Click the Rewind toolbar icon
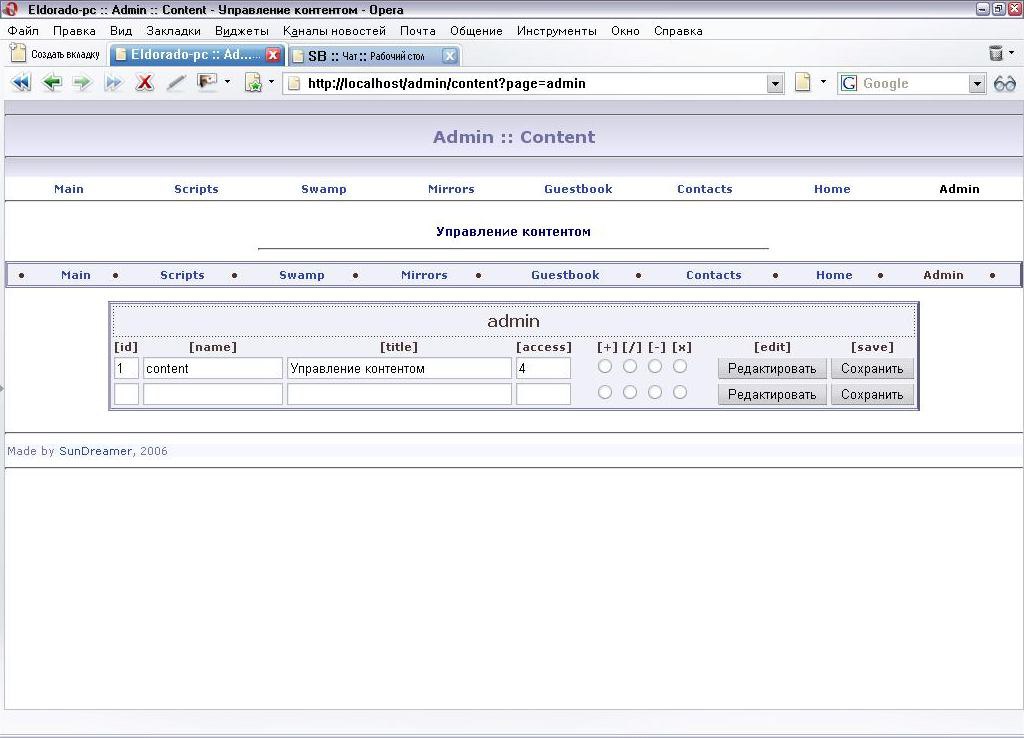This screenshot has height=738, width=1024. pos(20,83)
